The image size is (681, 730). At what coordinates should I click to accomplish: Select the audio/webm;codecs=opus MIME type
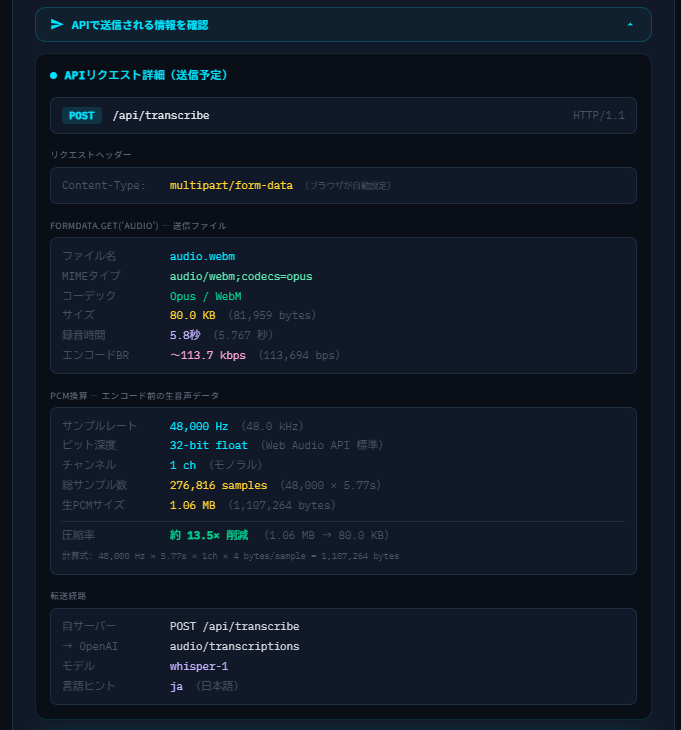tap(241, 276)
